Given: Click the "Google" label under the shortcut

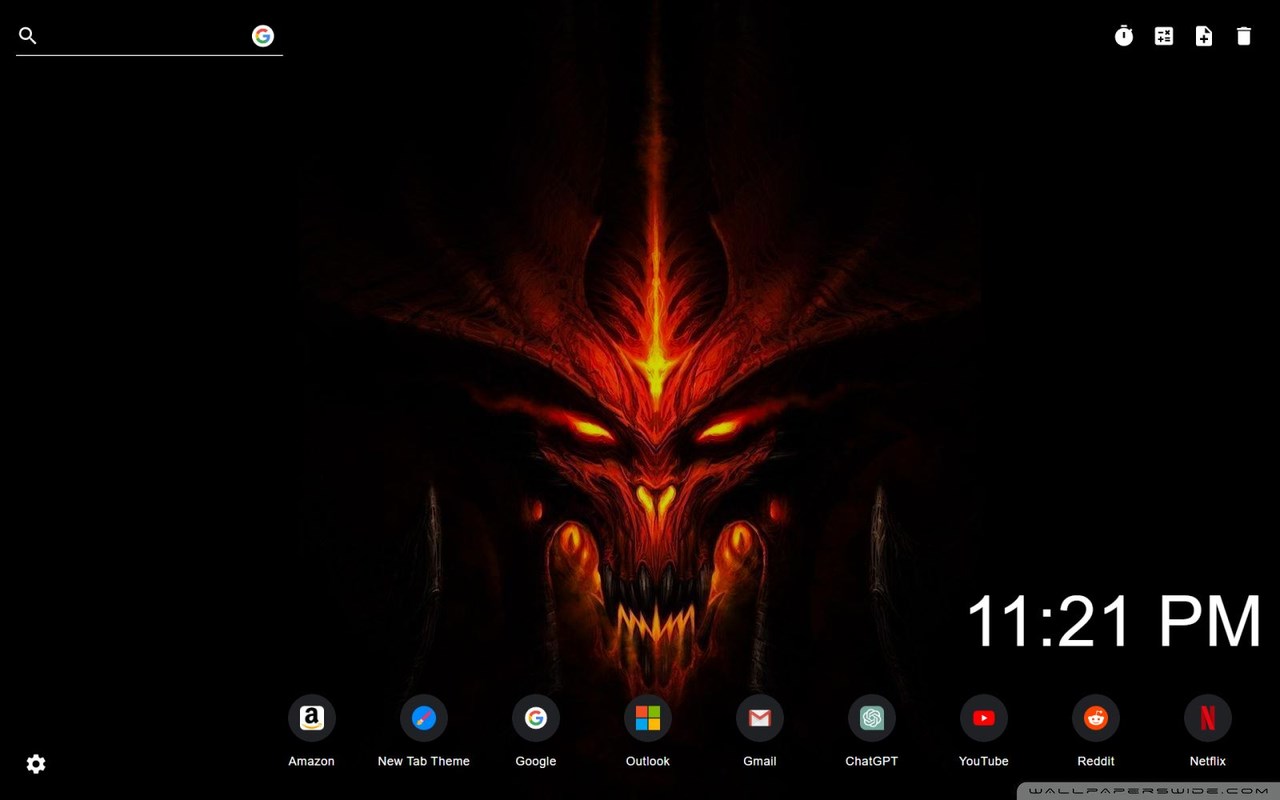Looking at the screenshot, I should (x=536, y=761).
